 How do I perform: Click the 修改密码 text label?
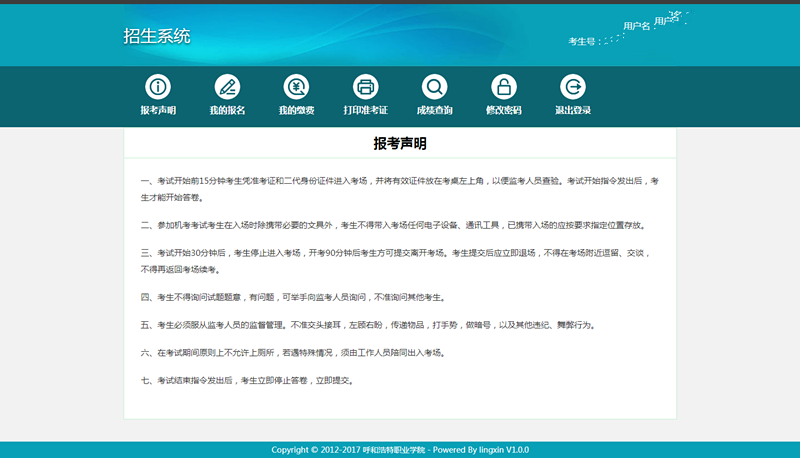click(x=503, y=110)
